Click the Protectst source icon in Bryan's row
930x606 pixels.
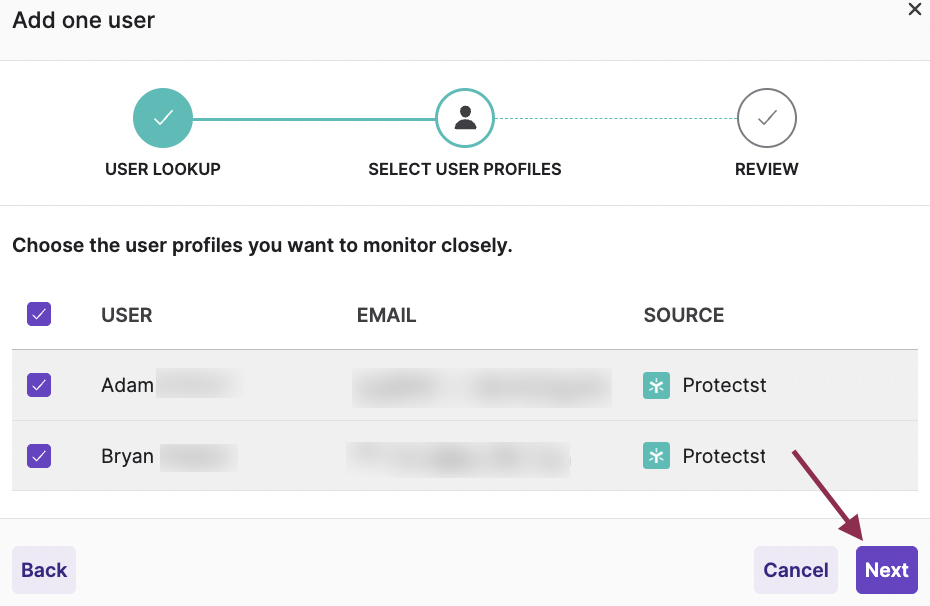click(656, 456)
